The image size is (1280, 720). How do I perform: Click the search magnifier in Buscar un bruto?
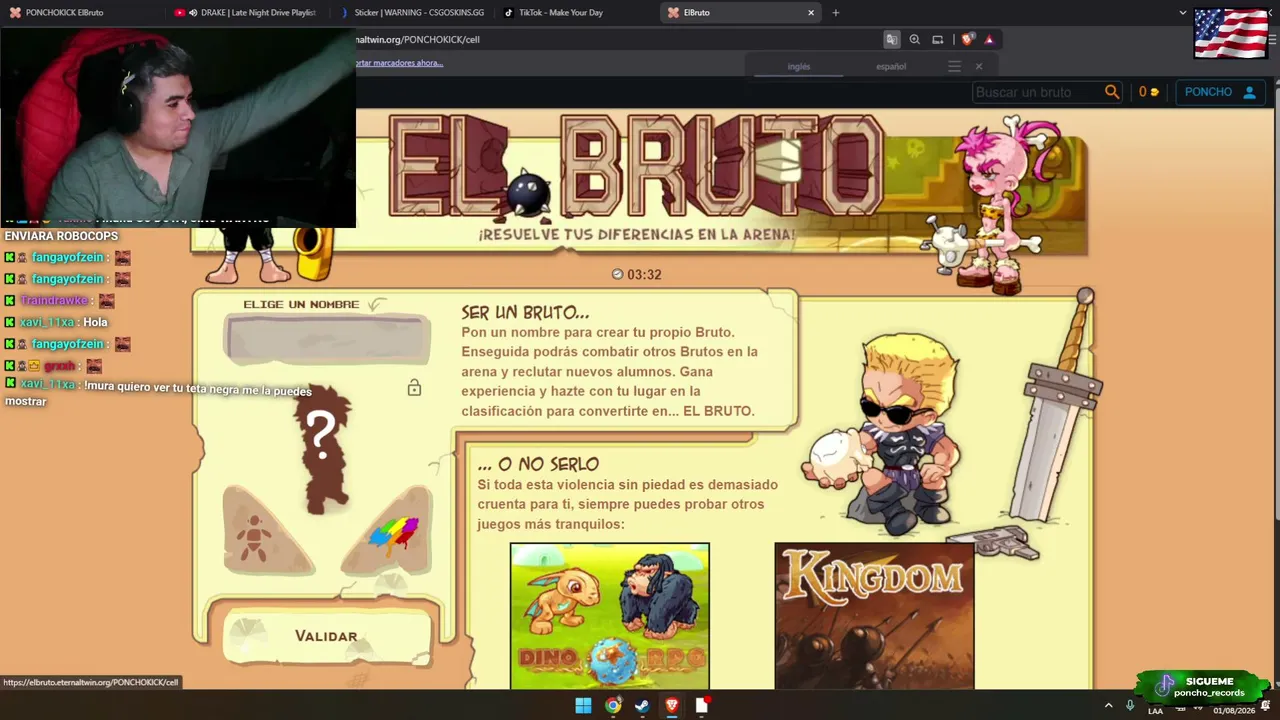[x=1112, y=92]
